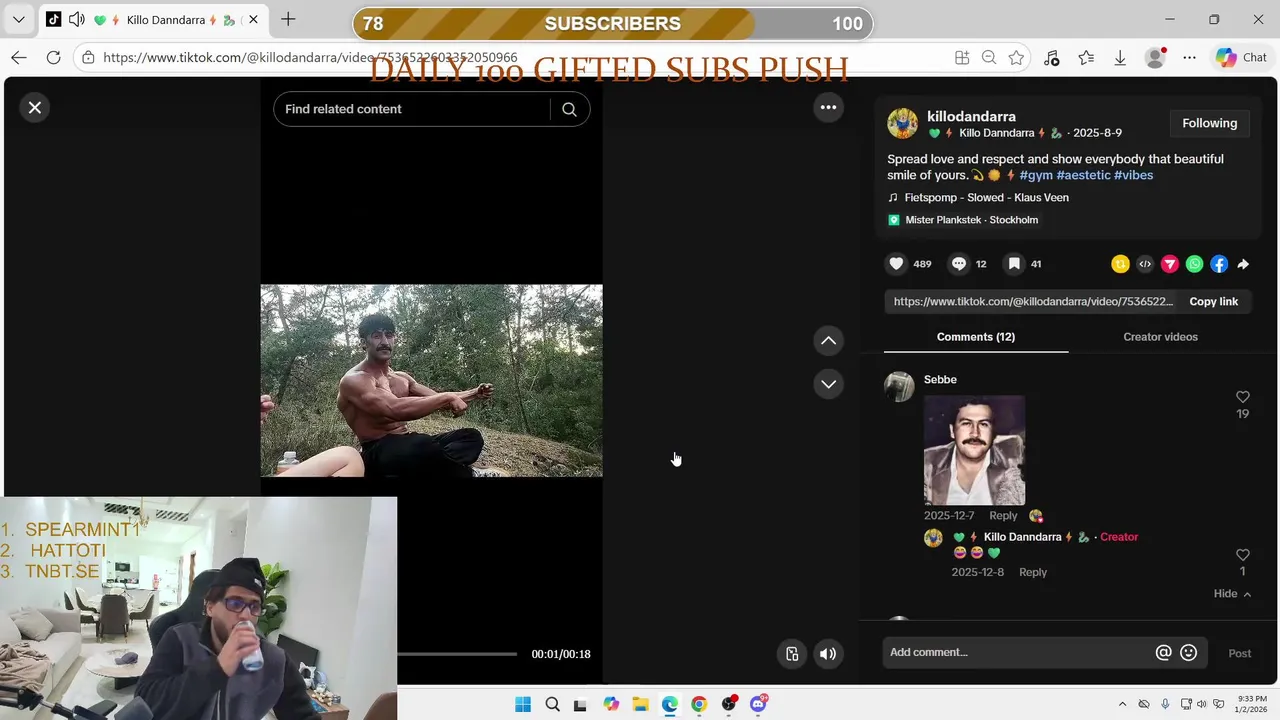Go to the next video with down arrow
1280x720 pixels.
828,384
